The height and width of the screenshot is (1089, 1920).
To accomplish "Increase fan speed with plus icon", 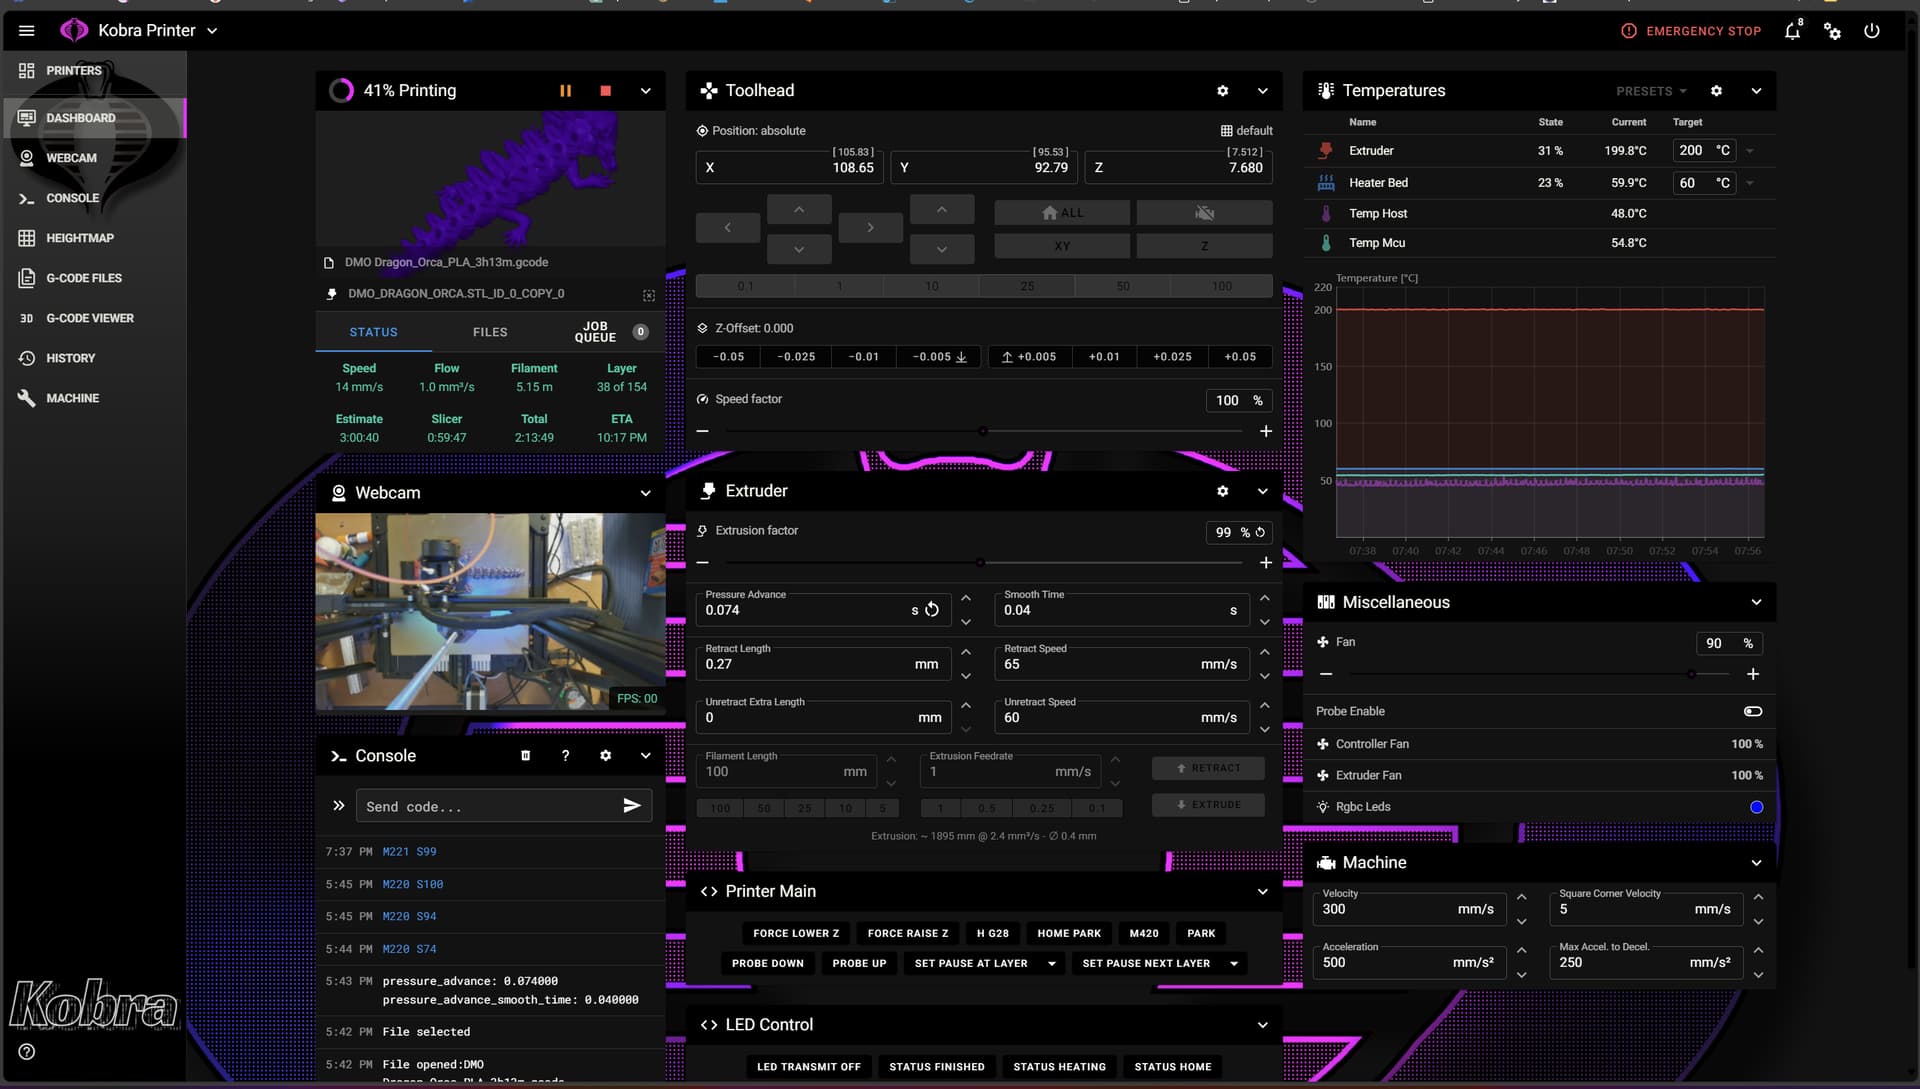I will [1753, 674].
